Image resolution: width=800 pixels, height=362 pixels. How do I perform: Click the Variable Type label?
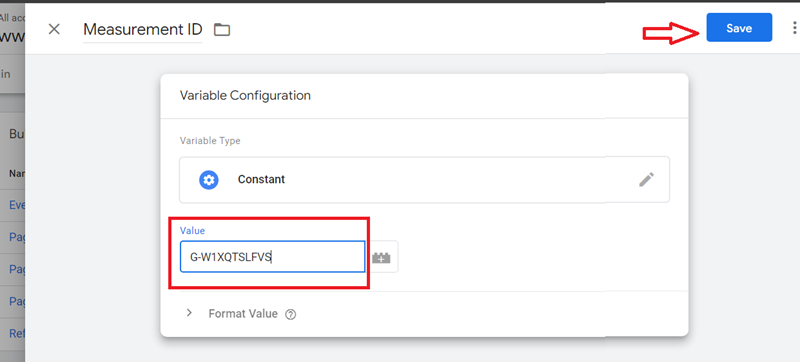coord(210,141)
